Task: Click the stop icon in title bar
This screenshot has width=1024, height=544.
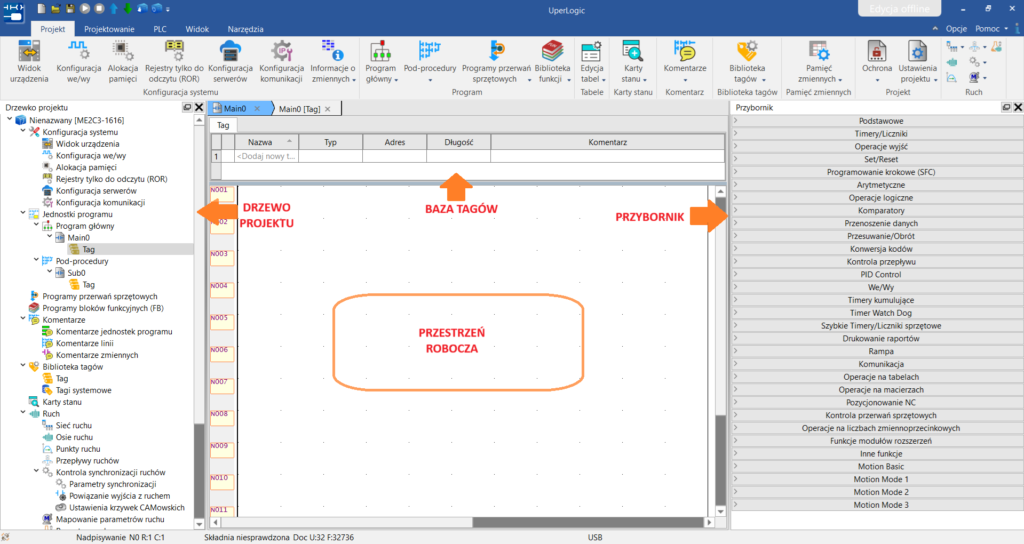Action: [99, 8]
